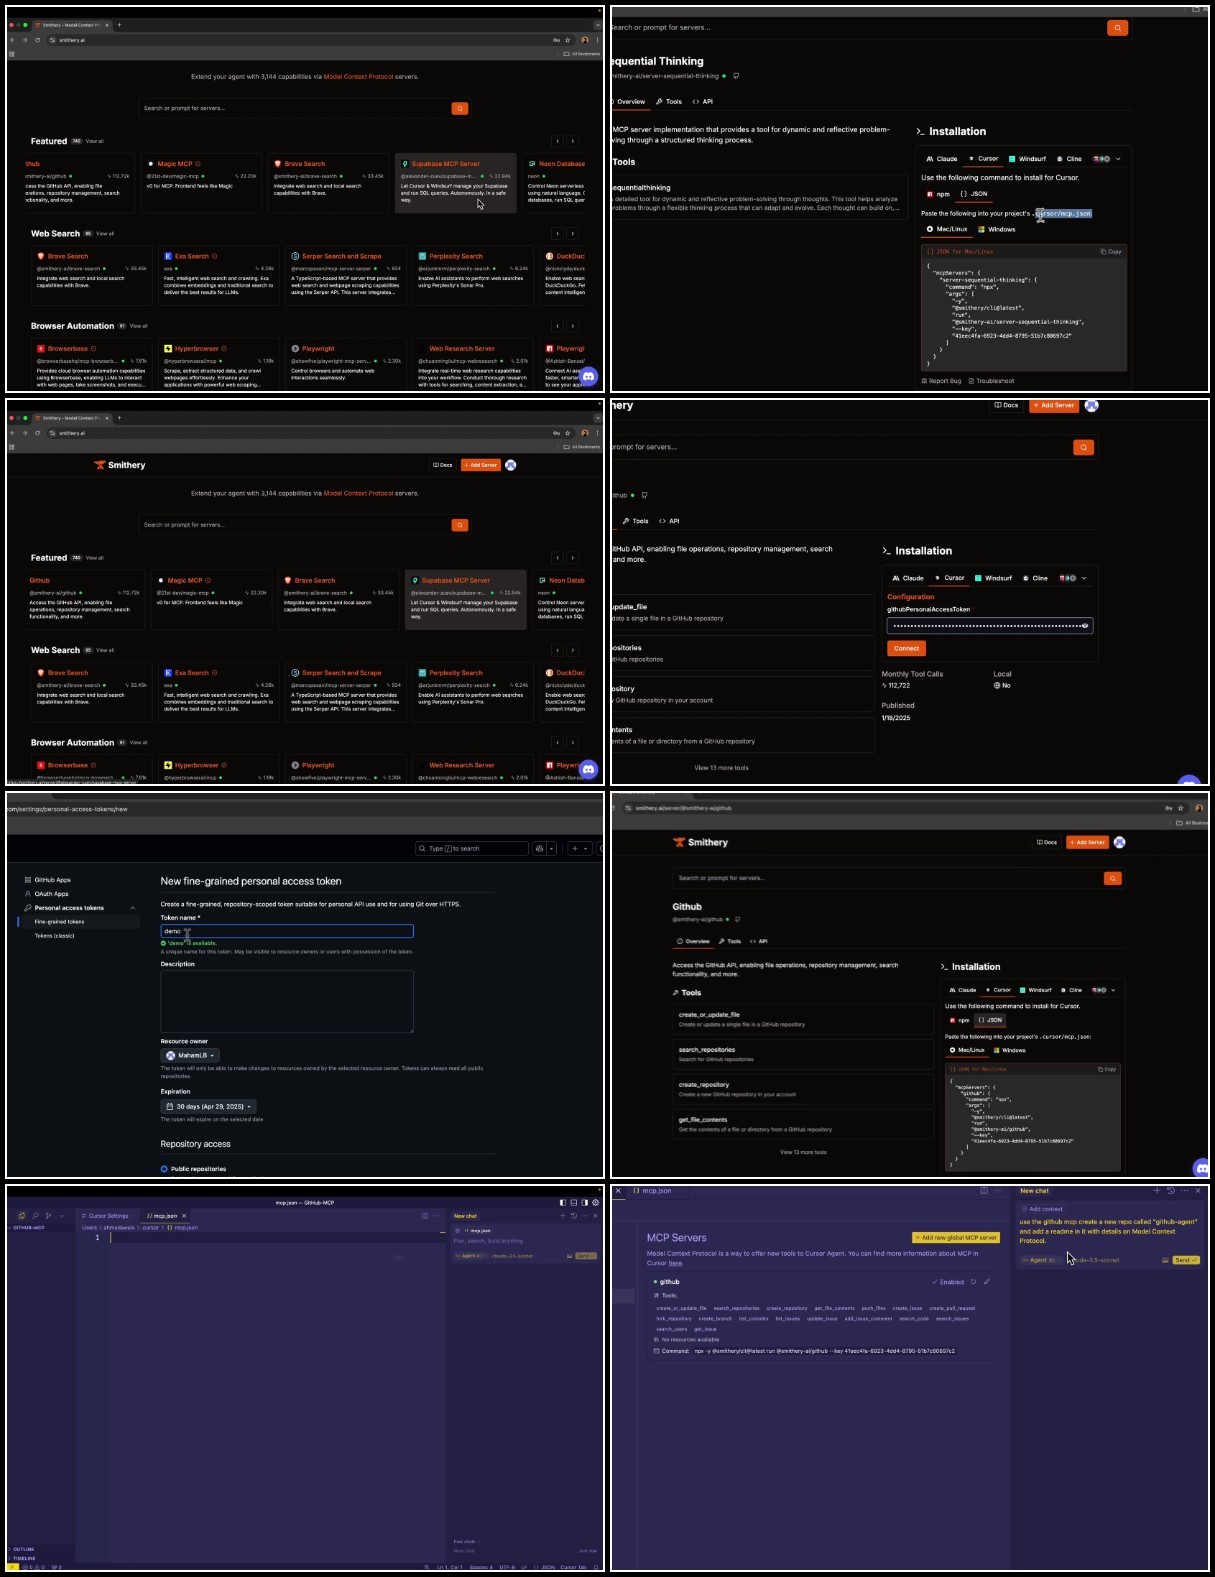
Task: Expand more clients chevron on Sequential Thinking page
Action: coord(1118,159)
